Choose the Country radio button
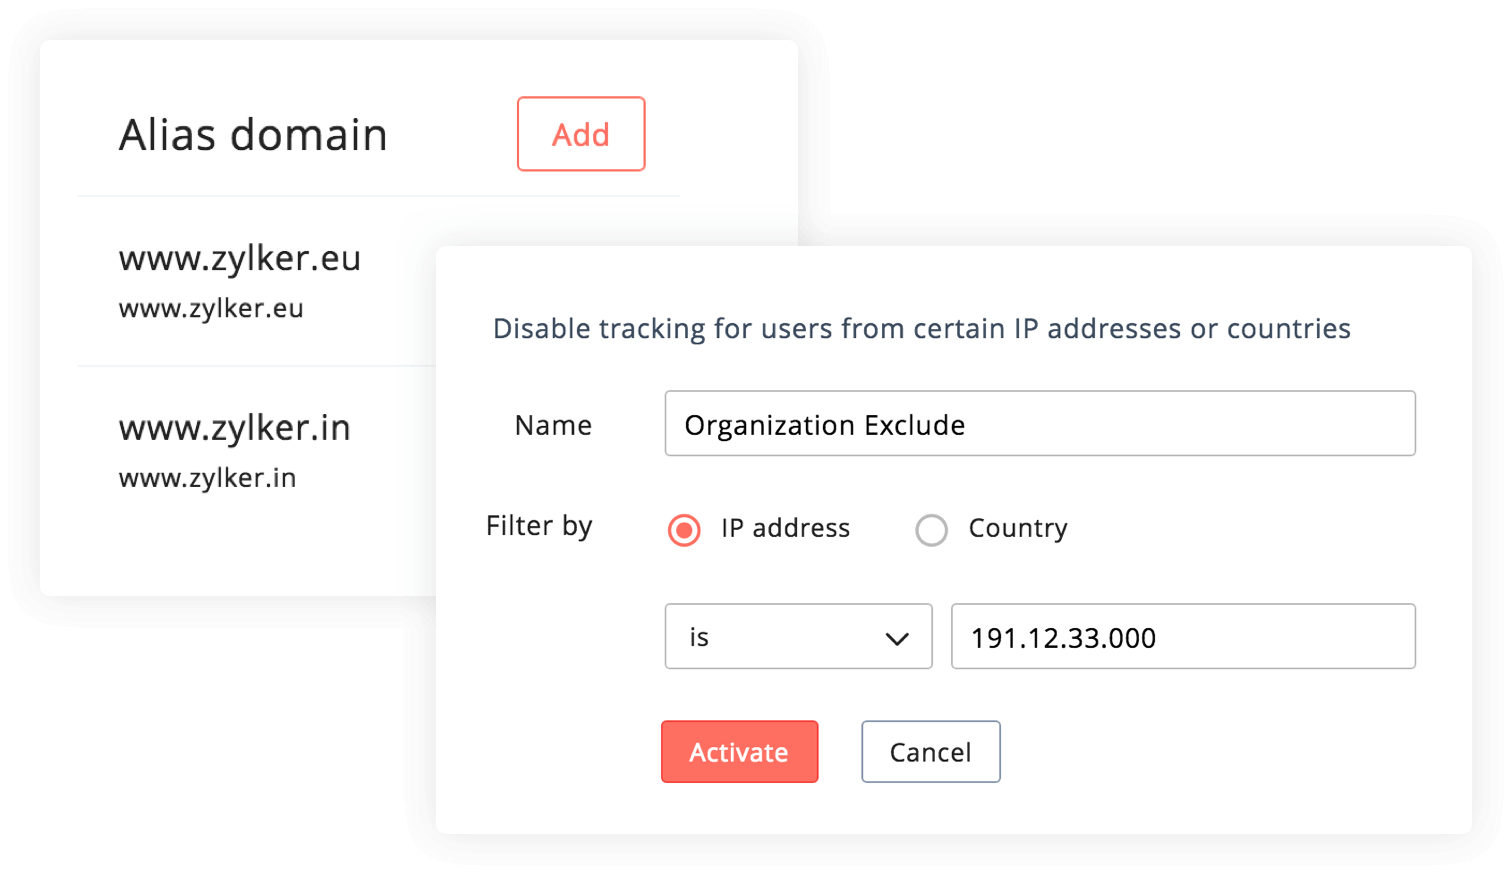 pos(931,530)
